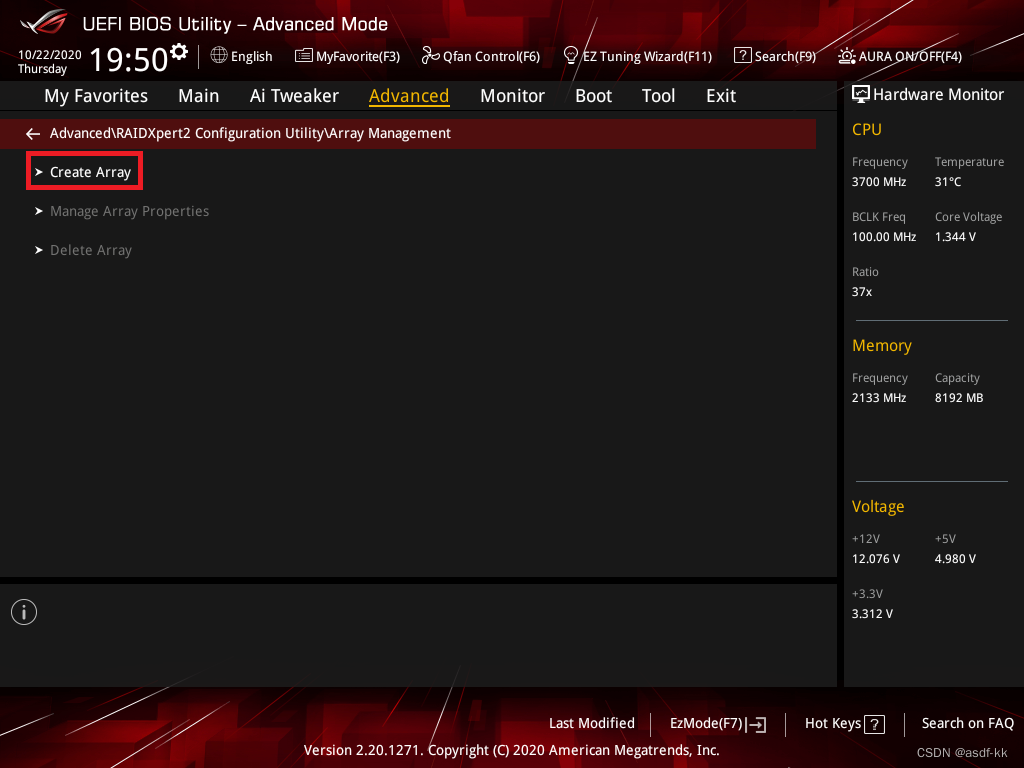Click the Memory section heading
Screen dimensions: 1024x768
tap(882, 345)
